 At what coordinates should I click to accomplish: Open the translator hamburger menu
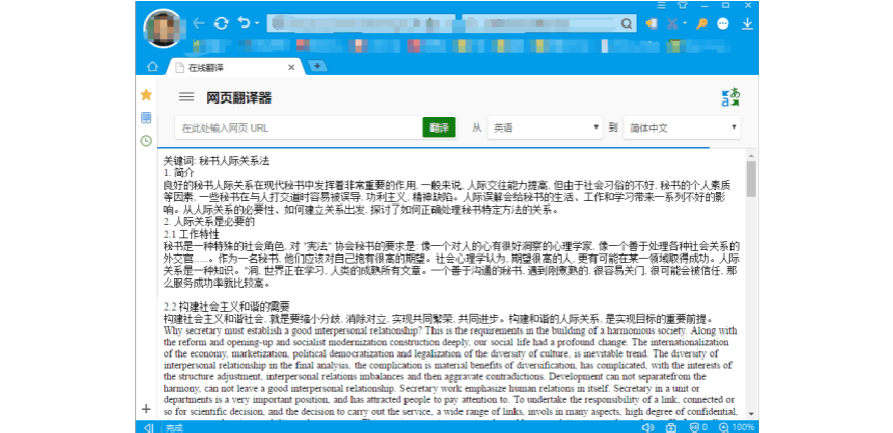[187, 97]
